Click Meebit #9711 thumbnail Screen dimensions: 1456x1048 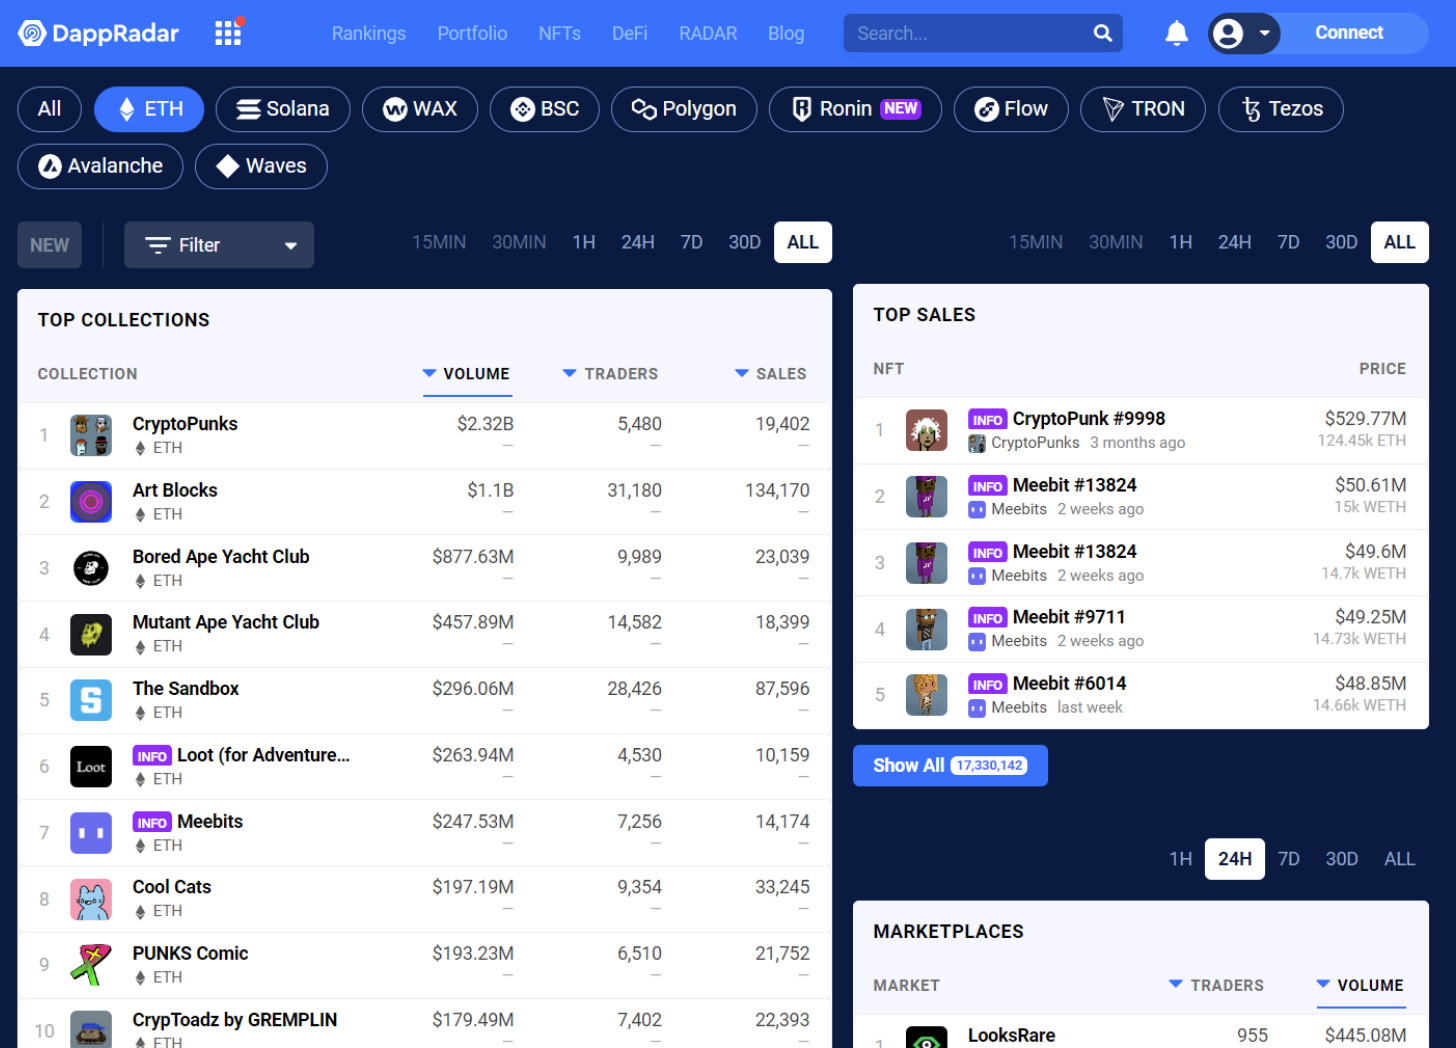pyautogui.click(x=926, y=629)
